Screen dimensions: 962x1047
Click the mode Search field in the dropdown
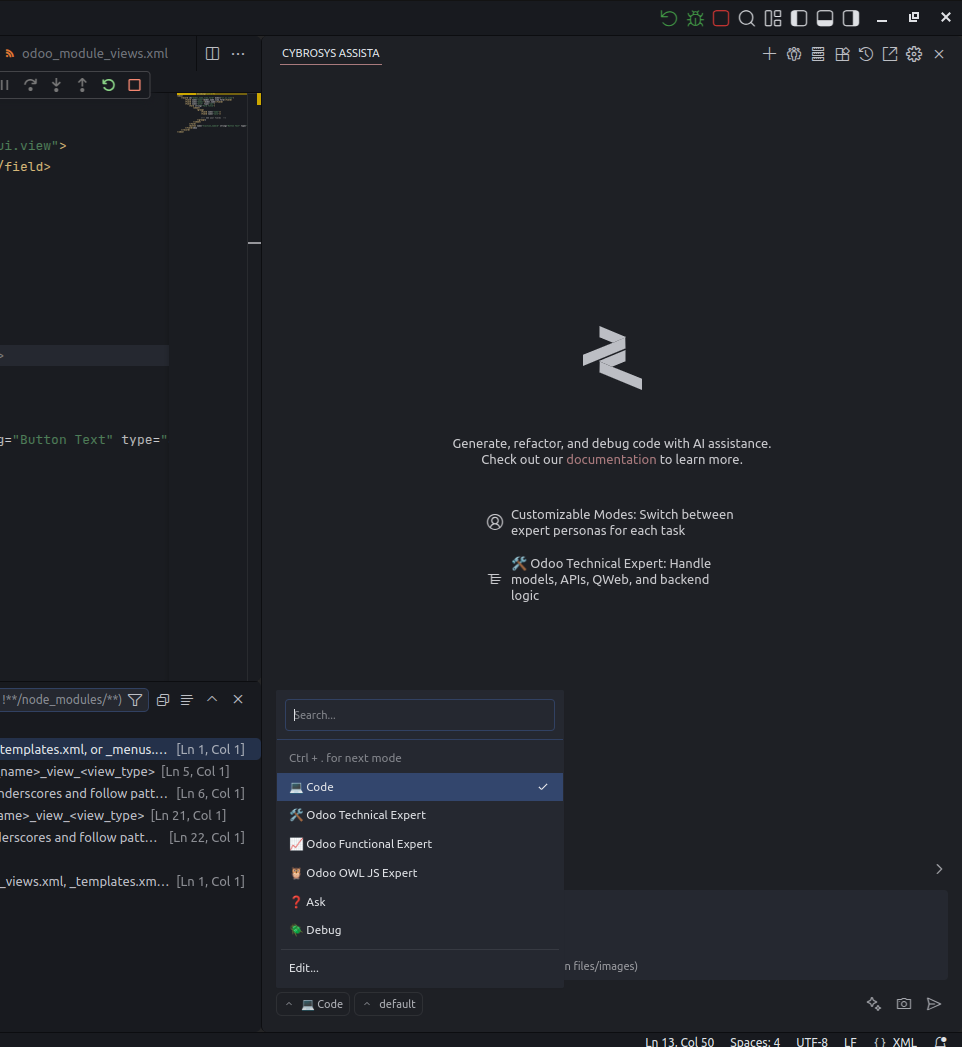click(420, 715)
